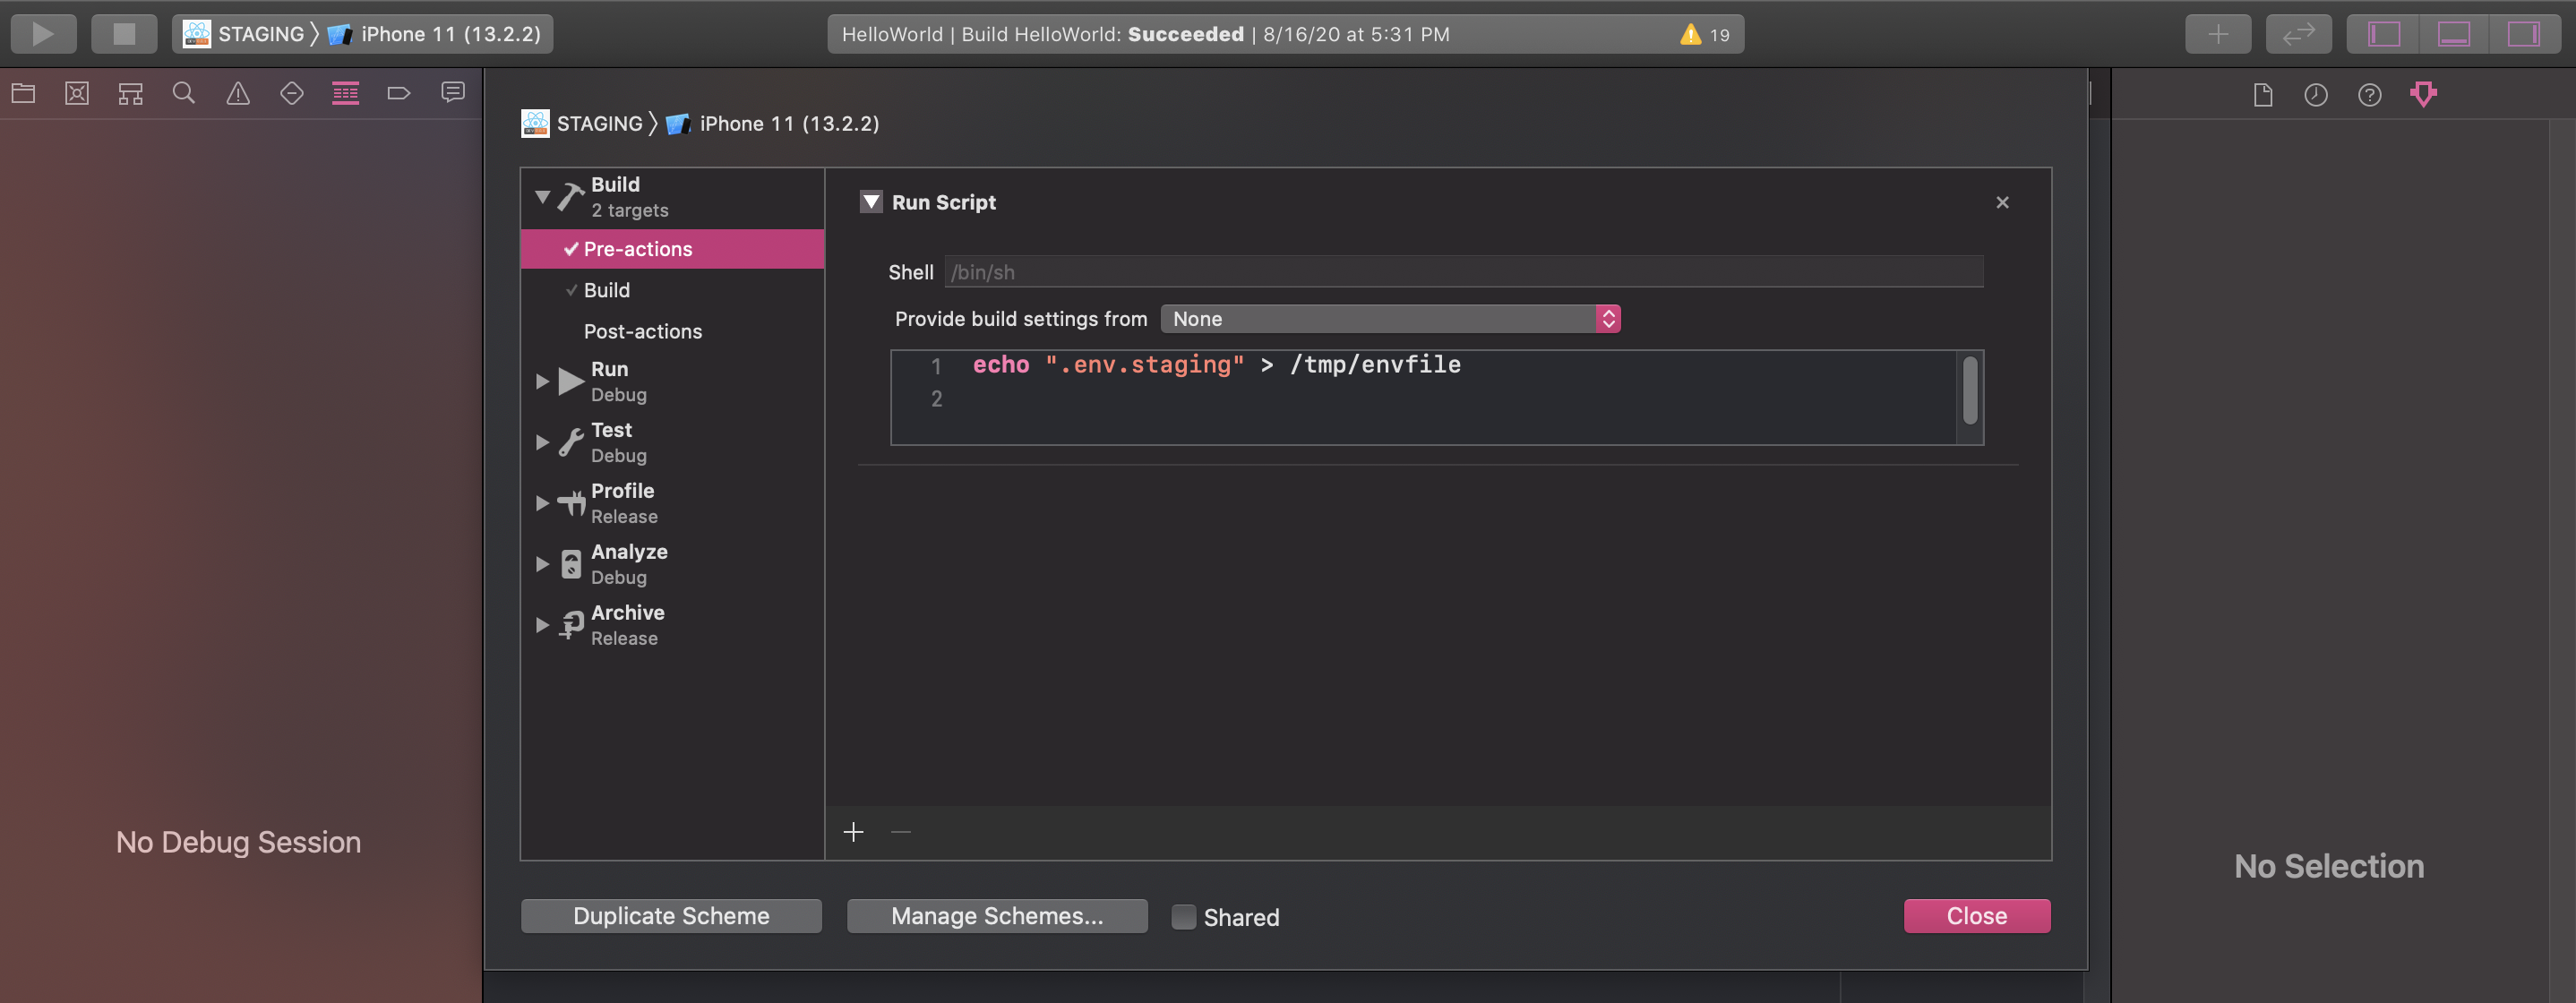Click the add script line plus button
2576x1003 pixels.
tap(853, 834)
